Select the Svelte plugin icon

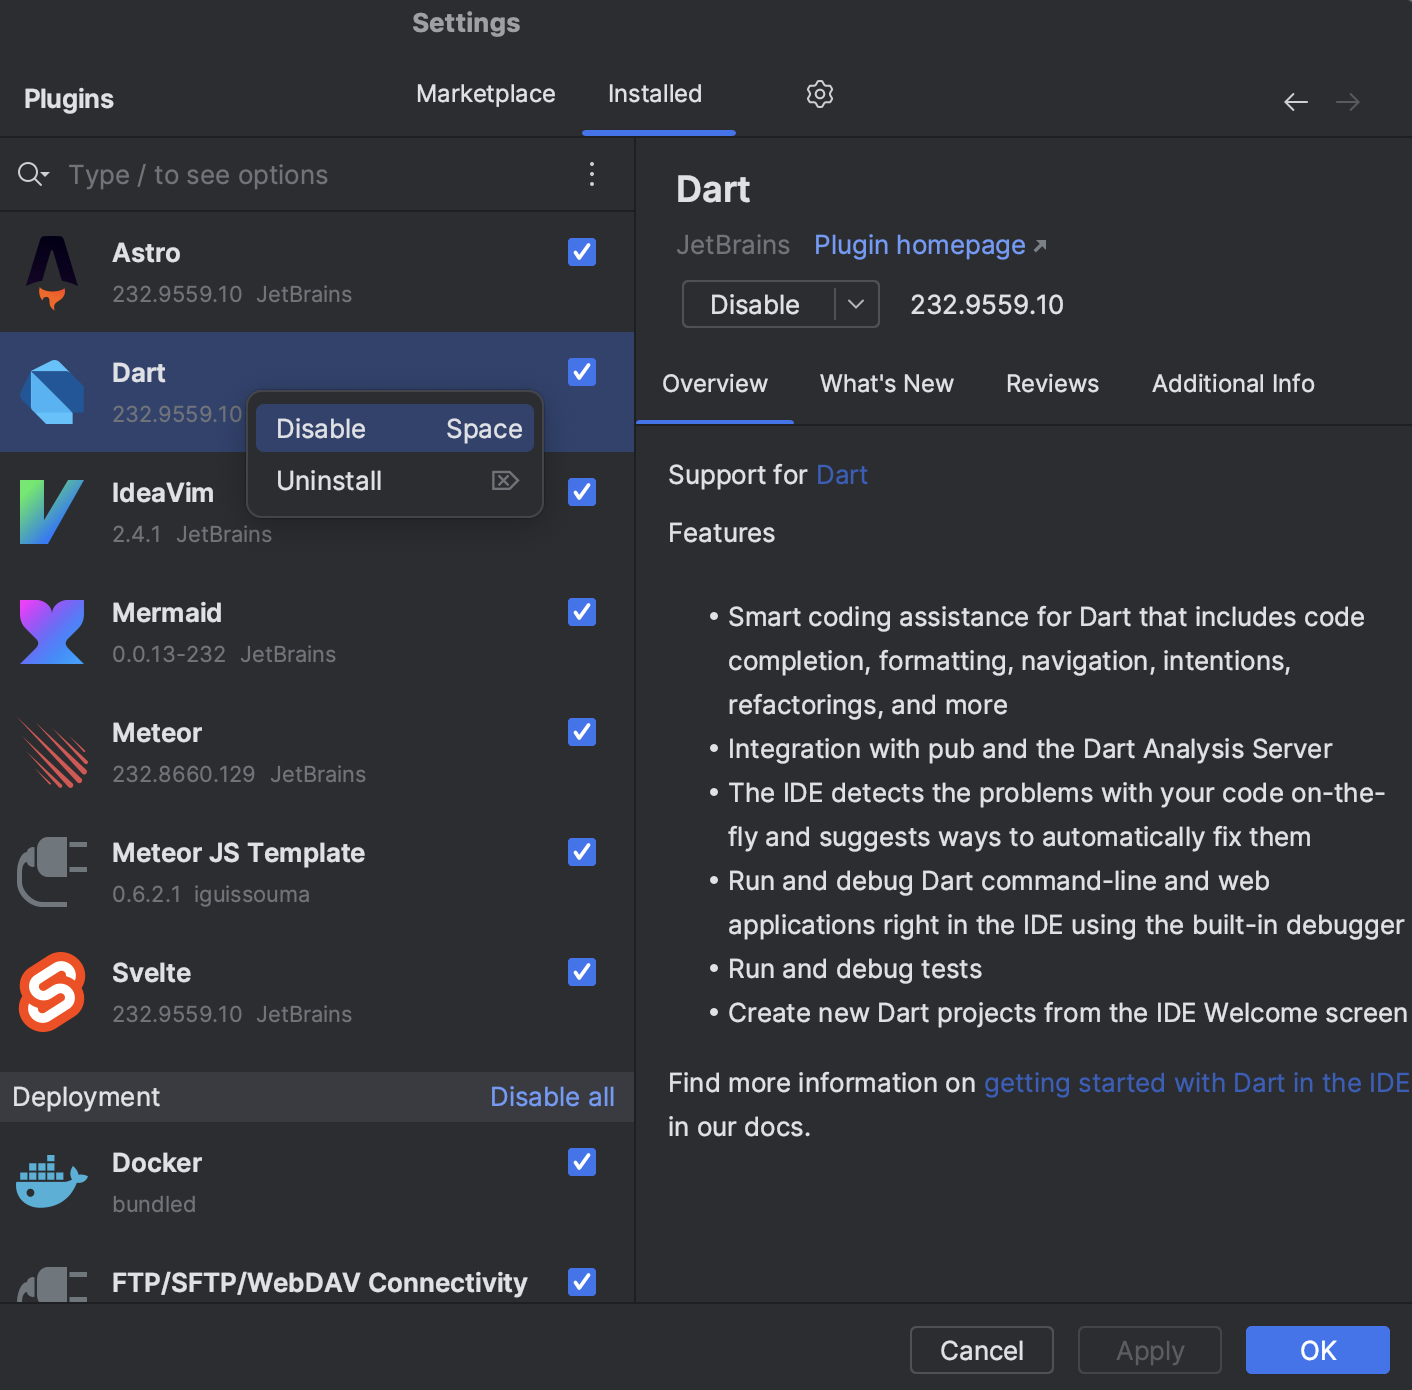(51, 991)
